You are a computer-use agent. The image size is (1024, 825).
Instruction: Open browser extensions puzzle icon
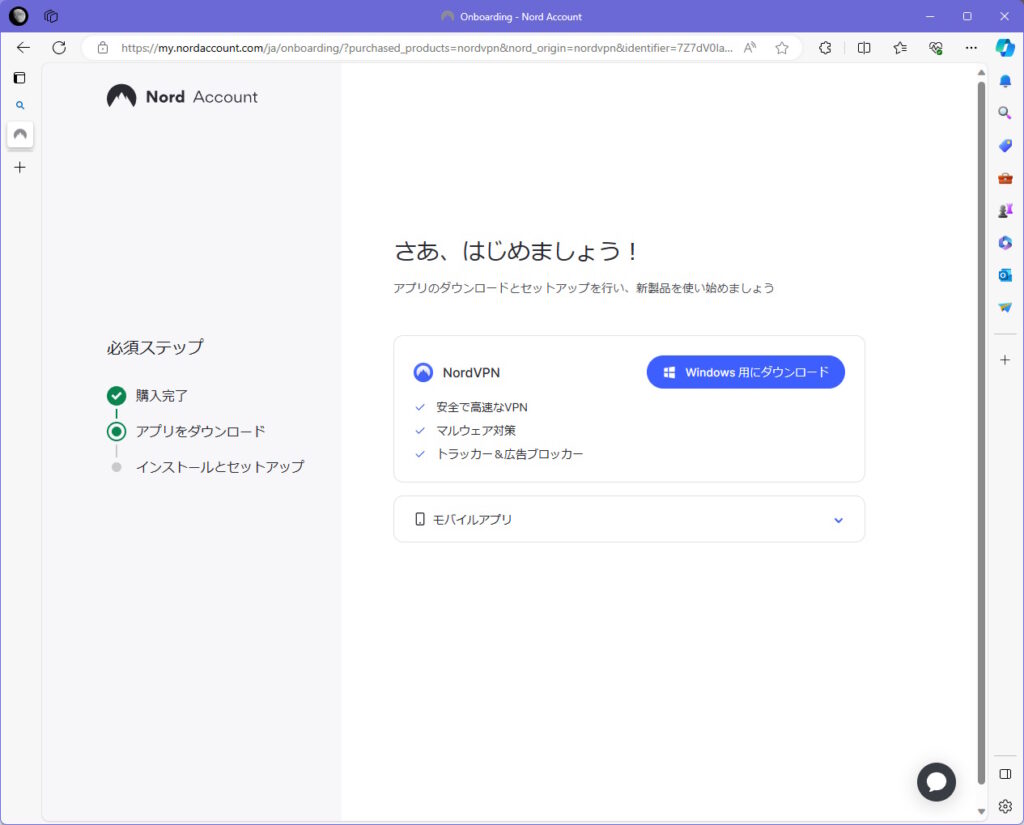pyautogui.click(x=825, y=48)
